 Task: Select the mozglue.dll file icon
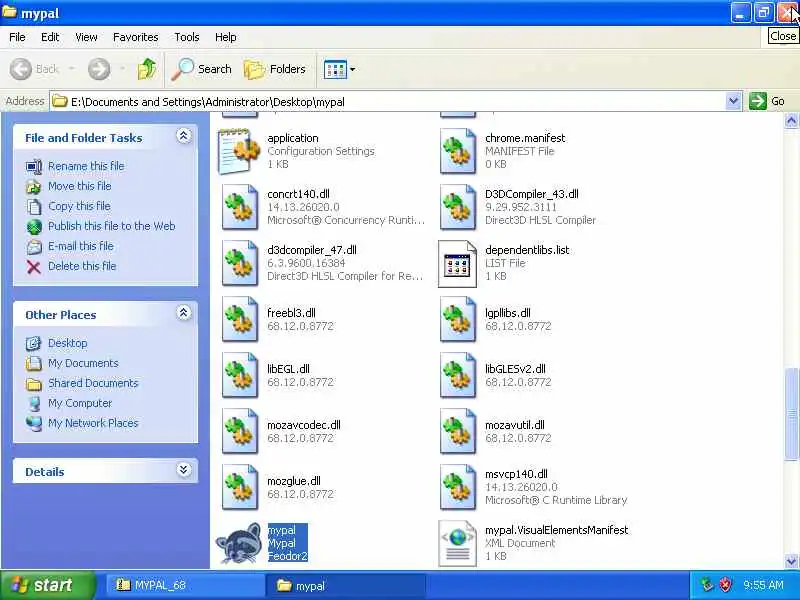239,488
